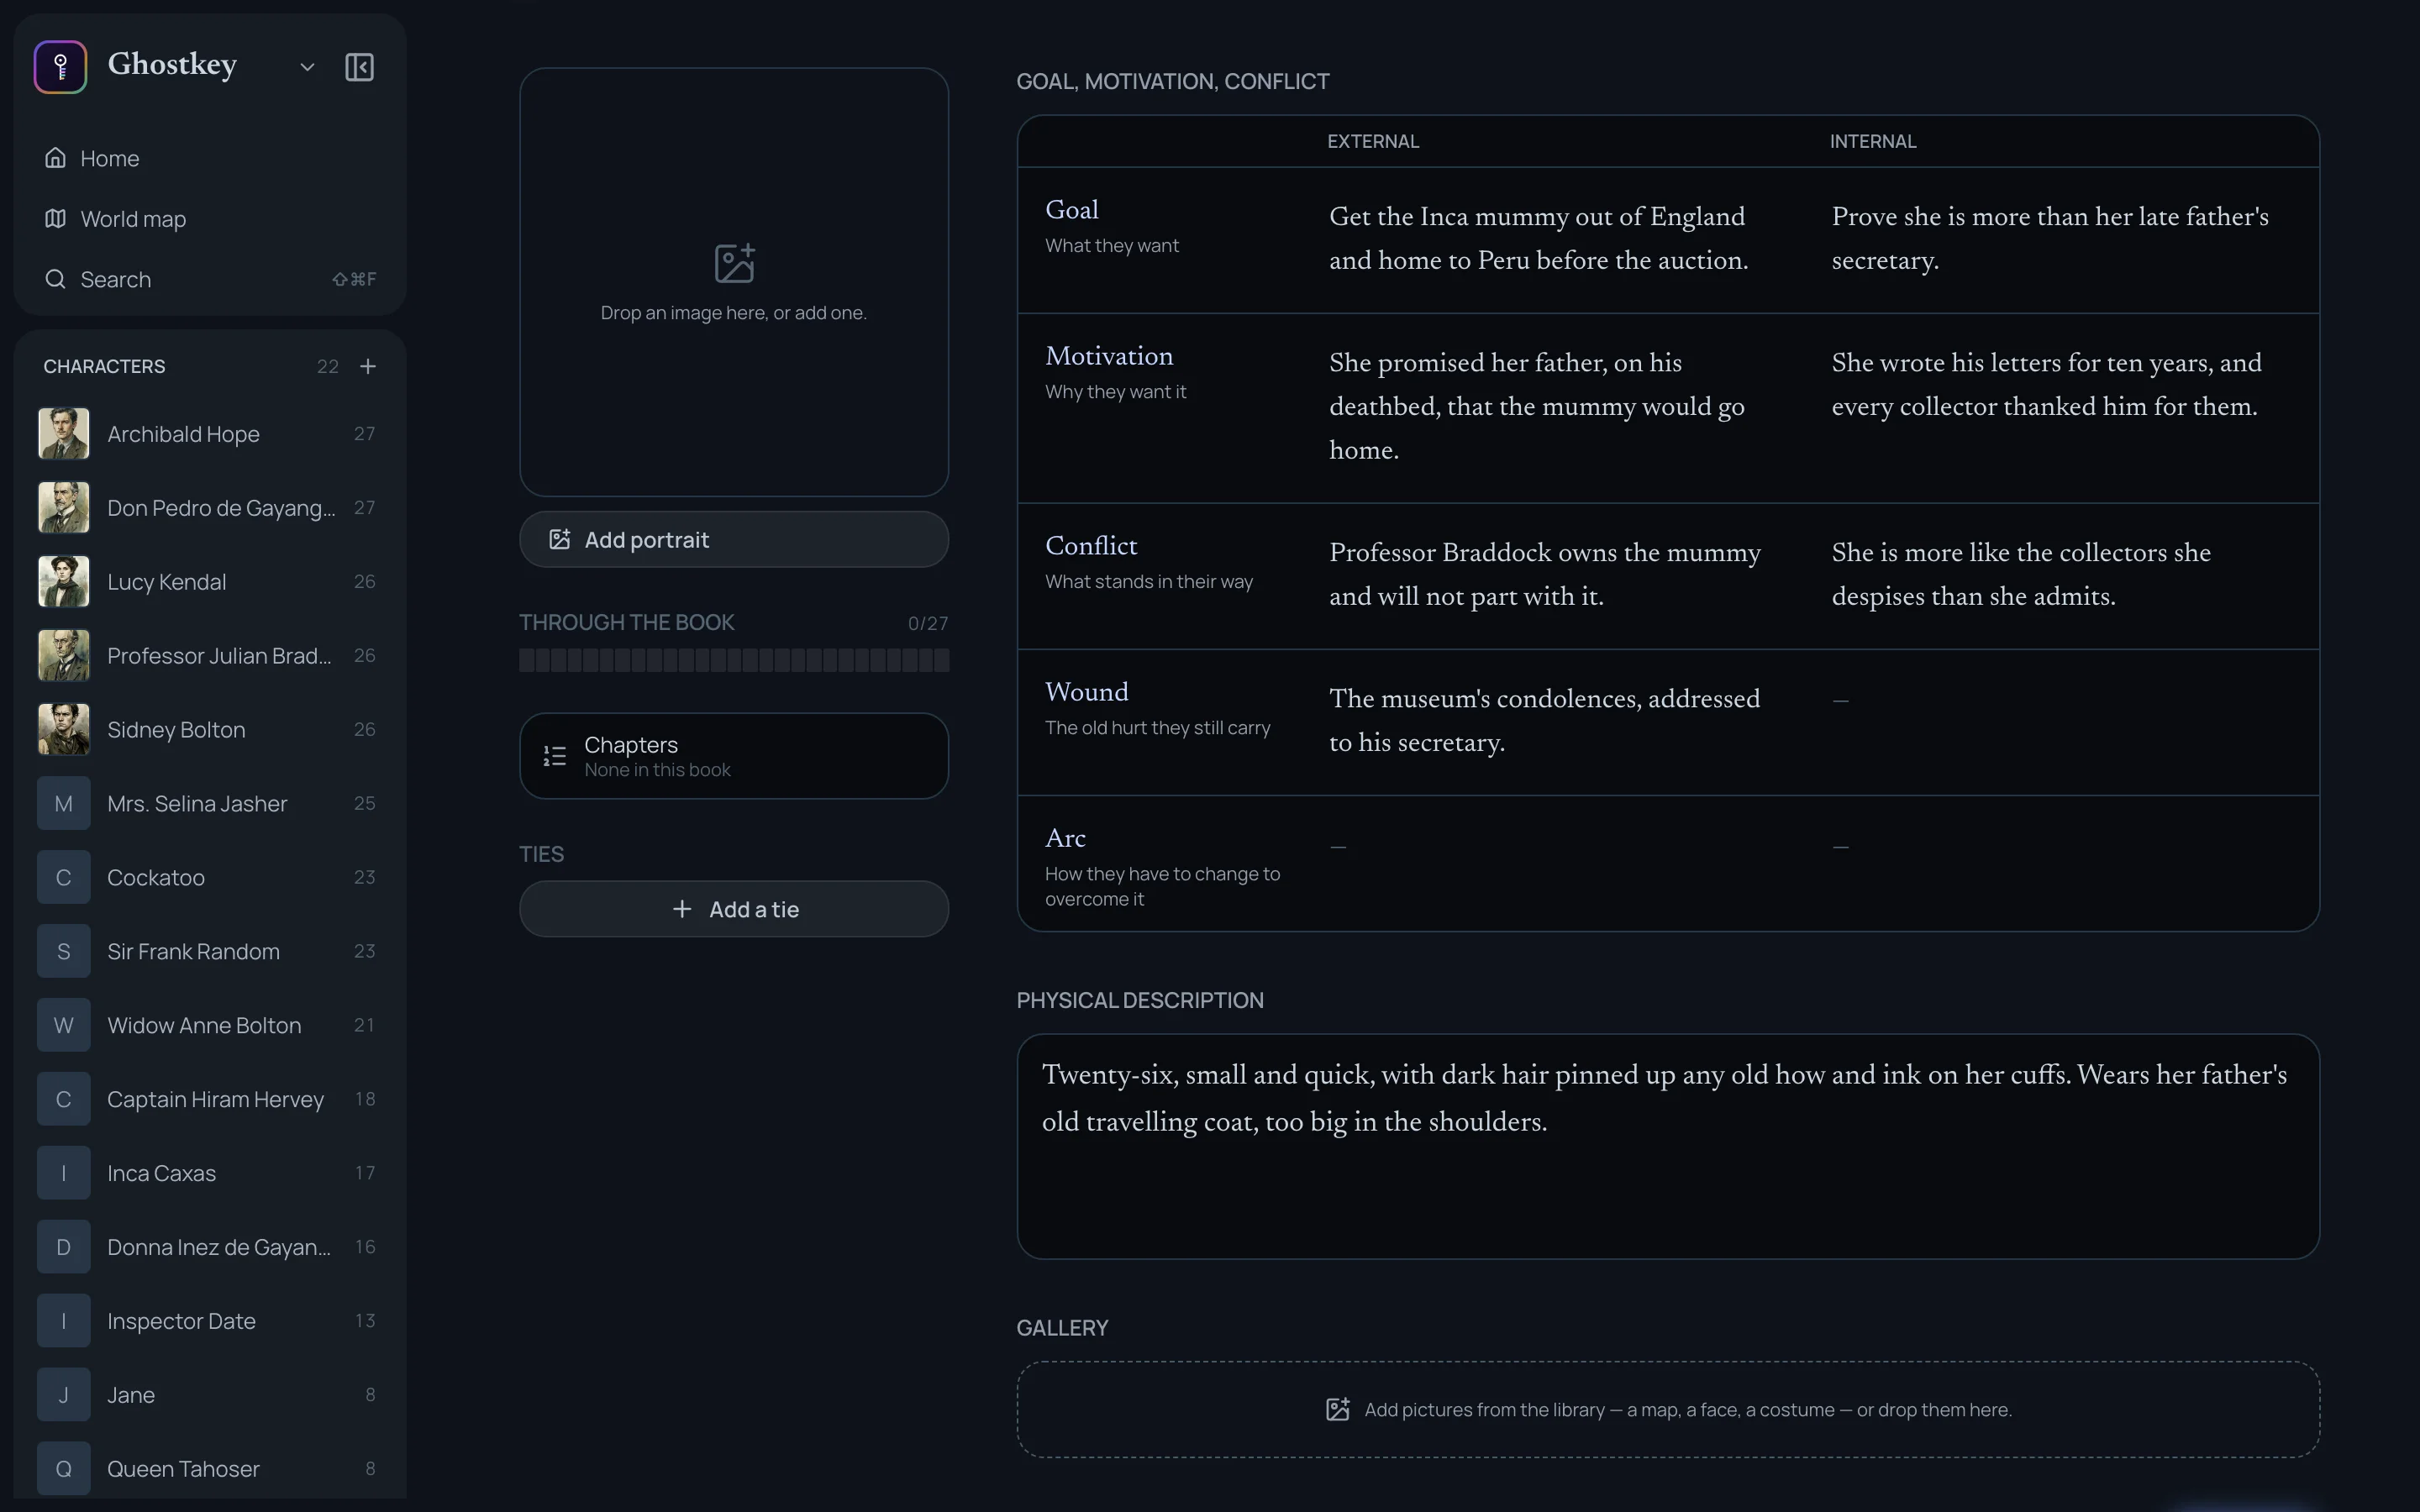The height and width of the screenshot is (1512, 2420).
Task: Click the Q avatar beside Queen Tahoser
Action: [x=63, y=1469]
